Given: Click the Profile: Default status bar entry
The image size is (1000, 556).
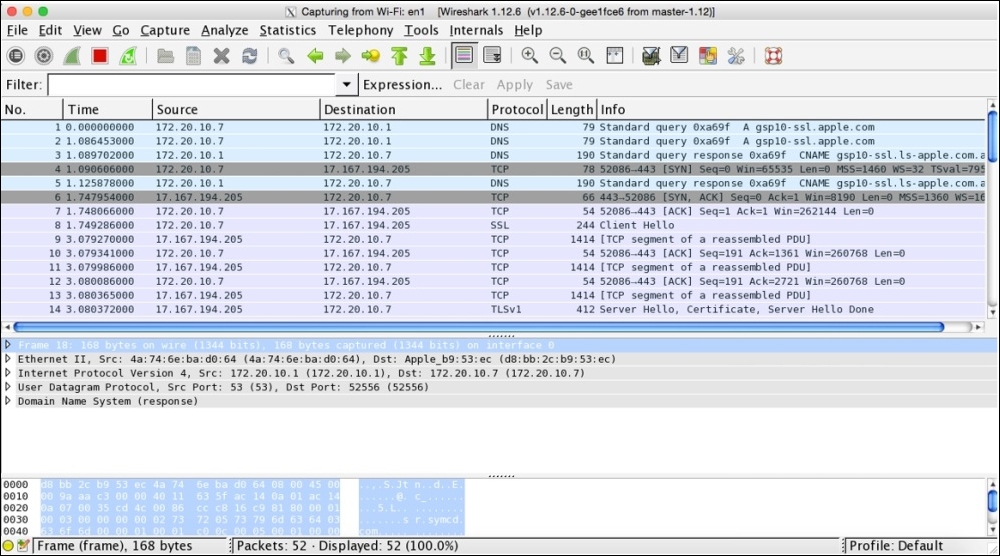Looking at the screenshot, I should [895, 546].
